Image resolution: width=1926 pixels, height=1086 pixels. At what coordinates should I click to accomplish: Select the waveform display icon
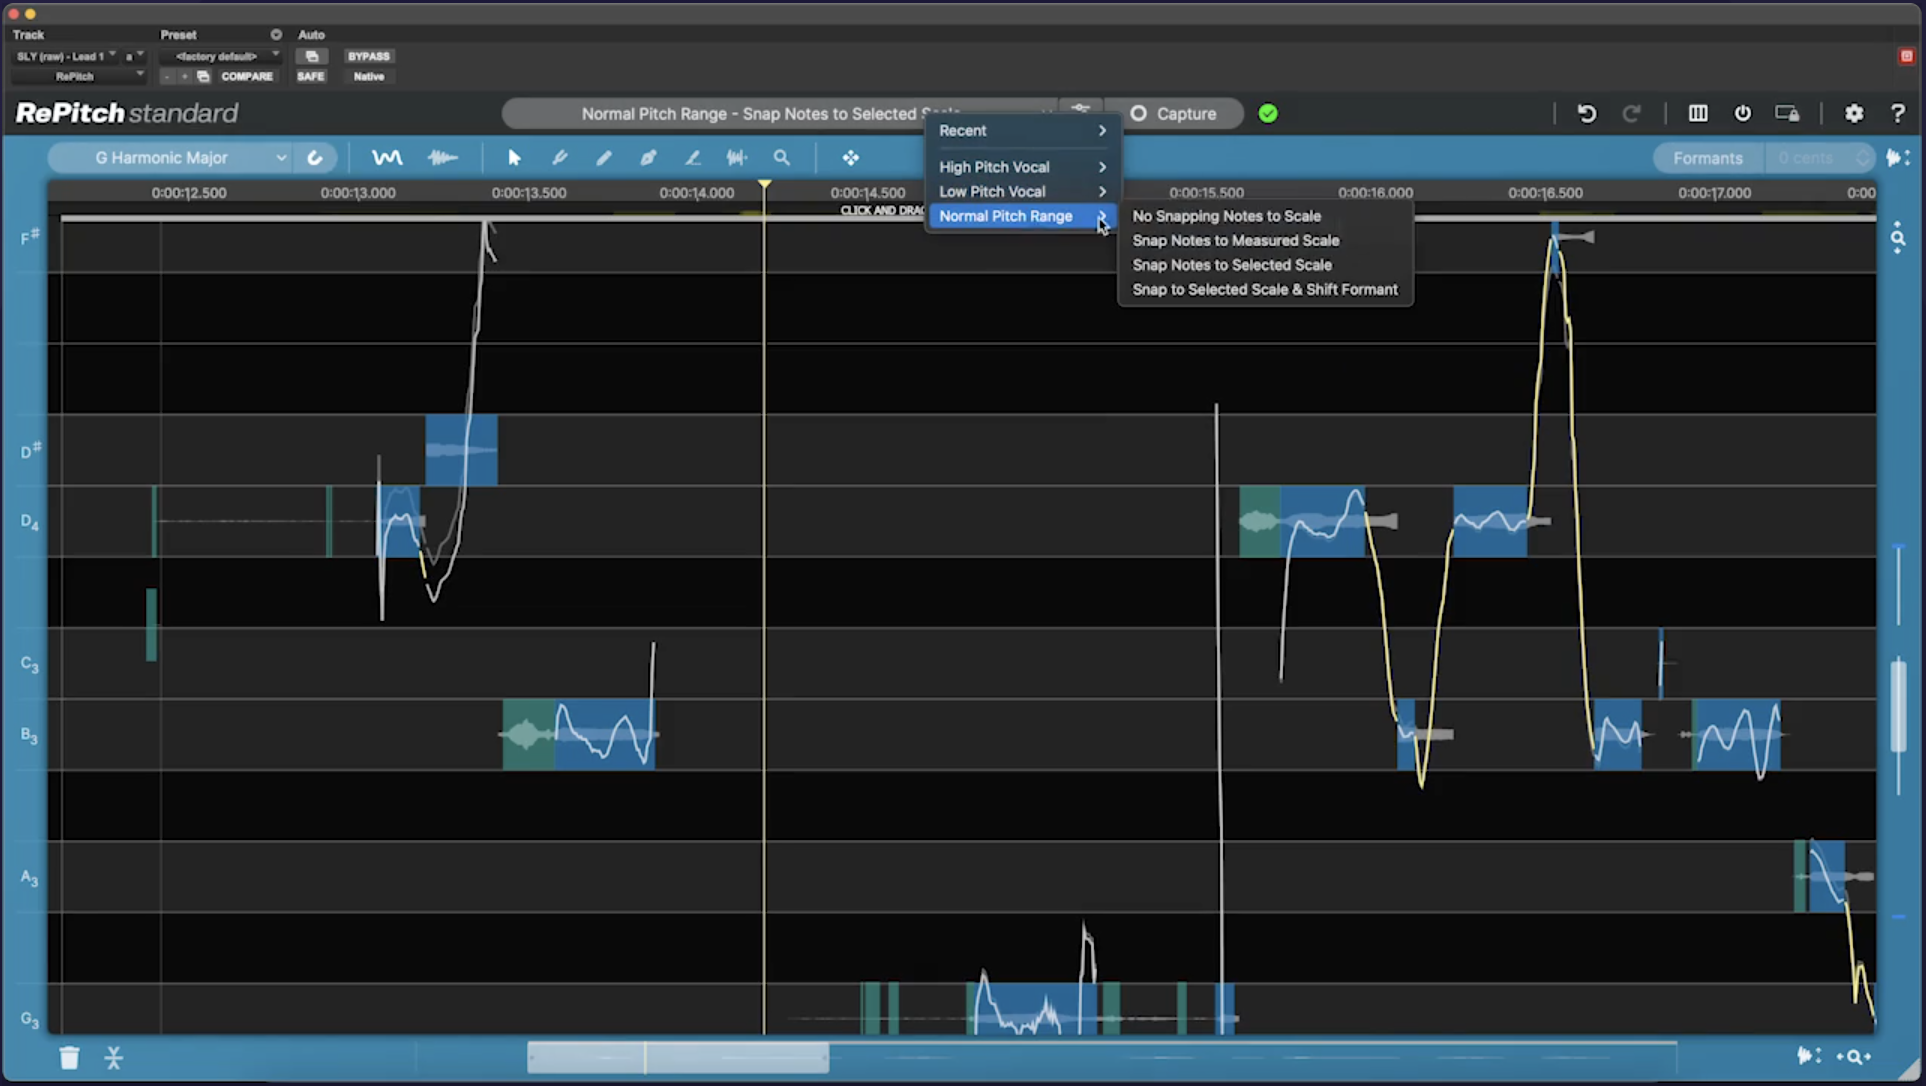442,158
